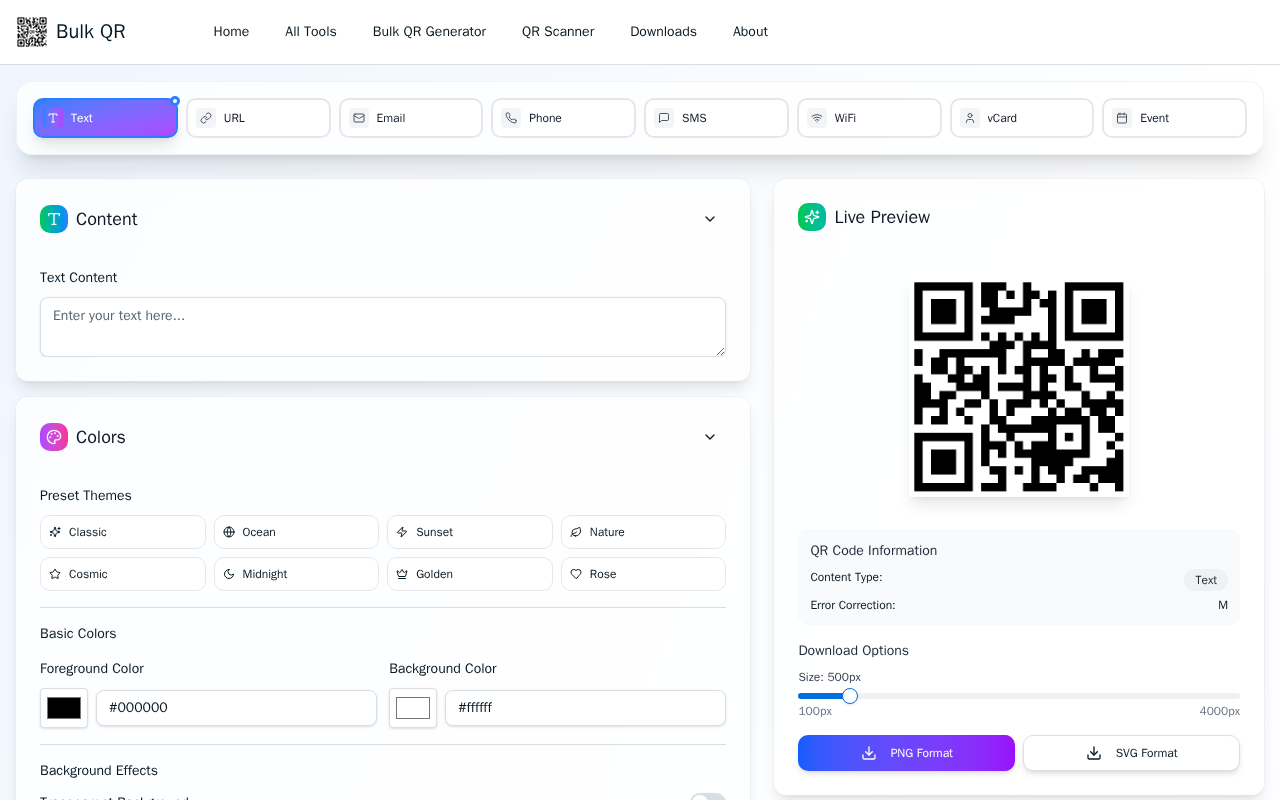This screenshot has height=800, width=1280.
Task: Apply the Ocean preset theme
Action: pyautogui.click(x=296, y=532)
